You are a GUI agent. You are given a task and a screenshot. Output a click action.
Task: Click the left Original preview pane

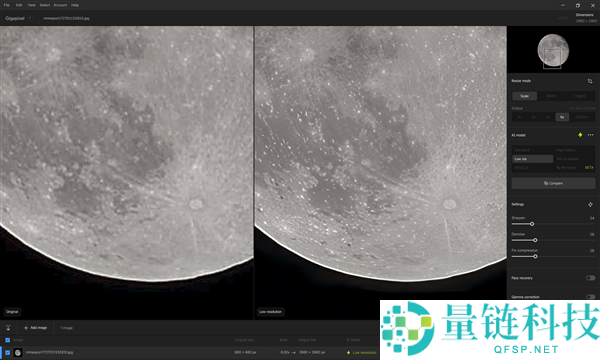pos(126,172)
